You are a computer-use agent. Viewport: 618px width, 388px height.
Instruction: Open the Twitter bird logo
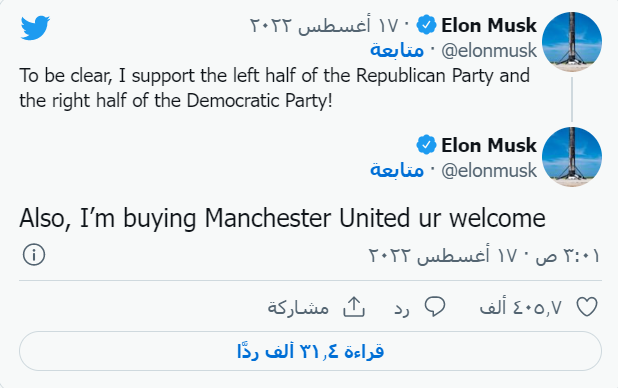(35, 28)
